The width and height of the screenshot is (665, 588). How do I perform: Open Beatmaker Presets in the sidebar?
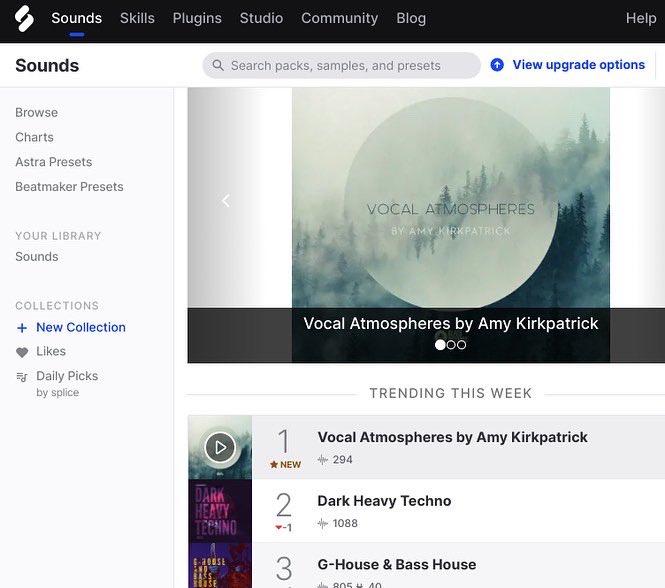coord(69,187)
